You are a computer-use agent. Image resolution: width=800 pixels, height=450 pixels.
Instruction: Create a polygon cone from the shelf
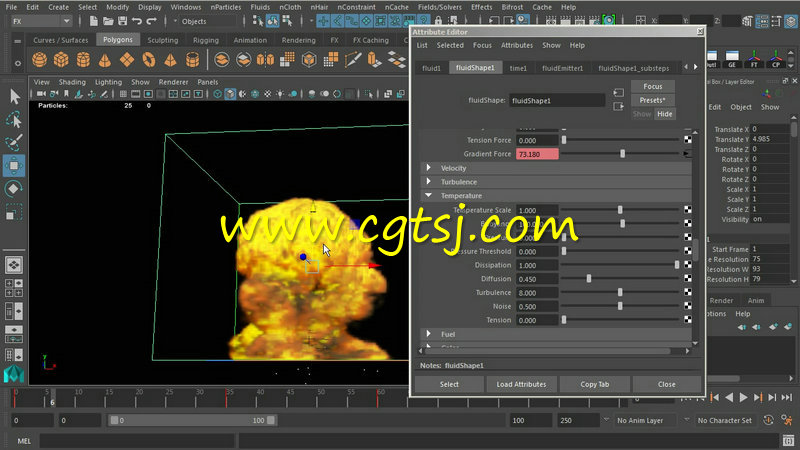click(x=105, y=60)
